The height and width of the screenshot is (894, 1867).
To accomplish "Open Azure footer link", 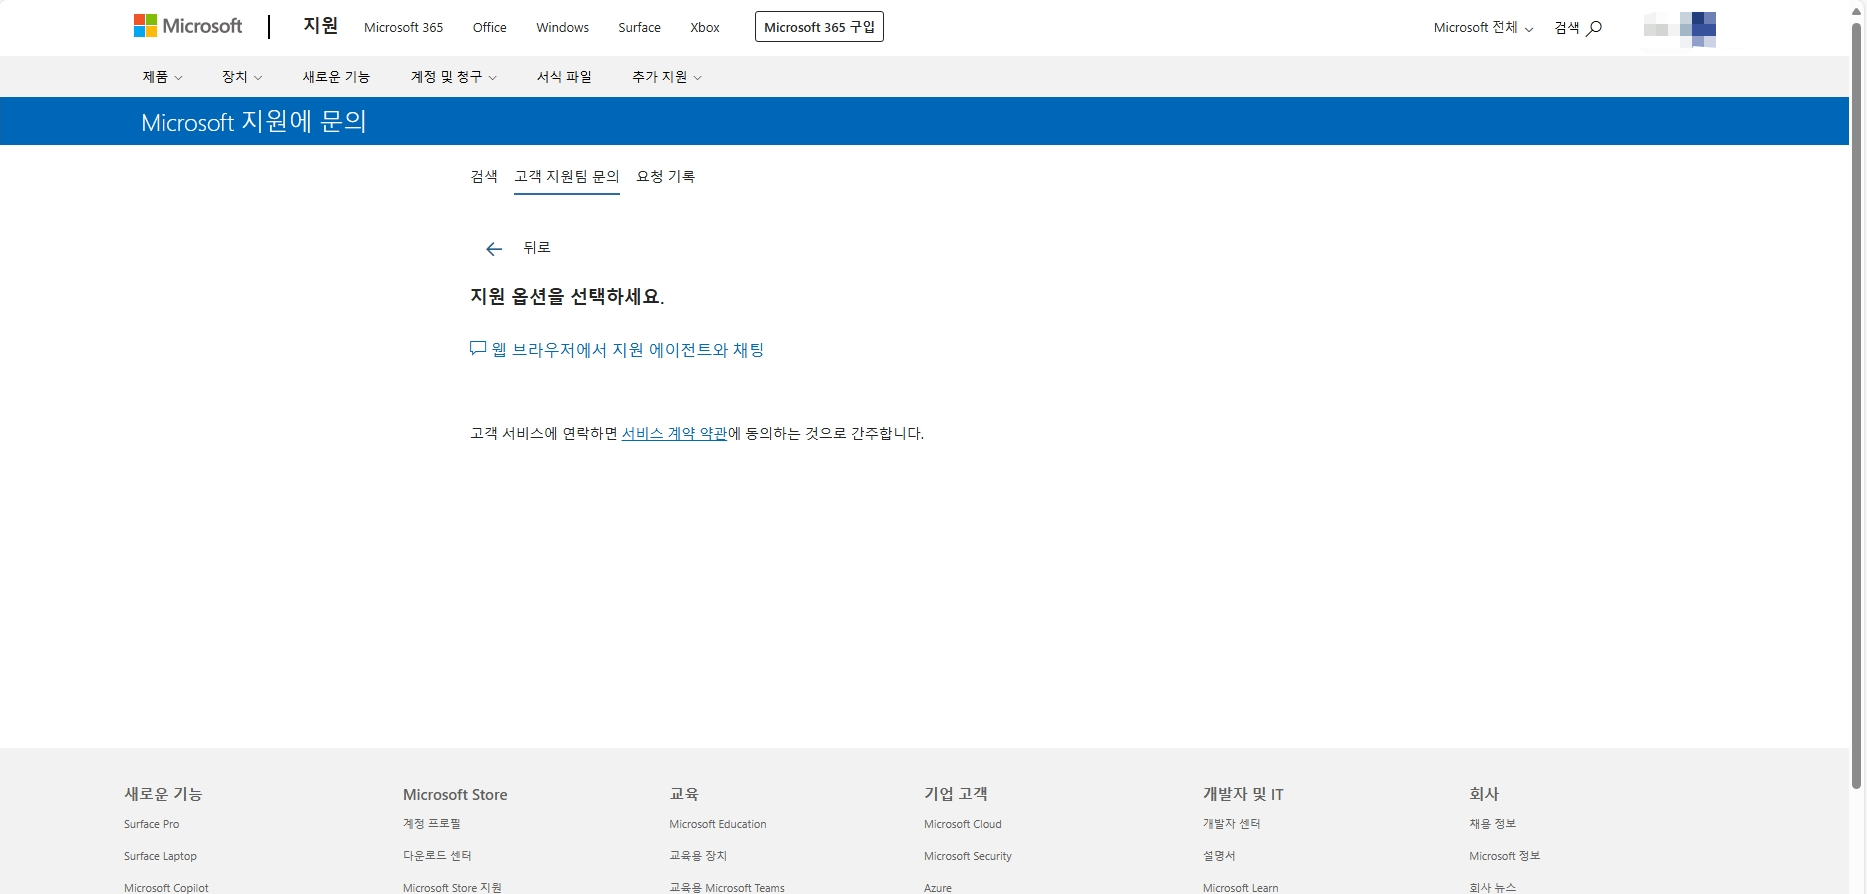I will pyautogui.click(x=938, y=887).
